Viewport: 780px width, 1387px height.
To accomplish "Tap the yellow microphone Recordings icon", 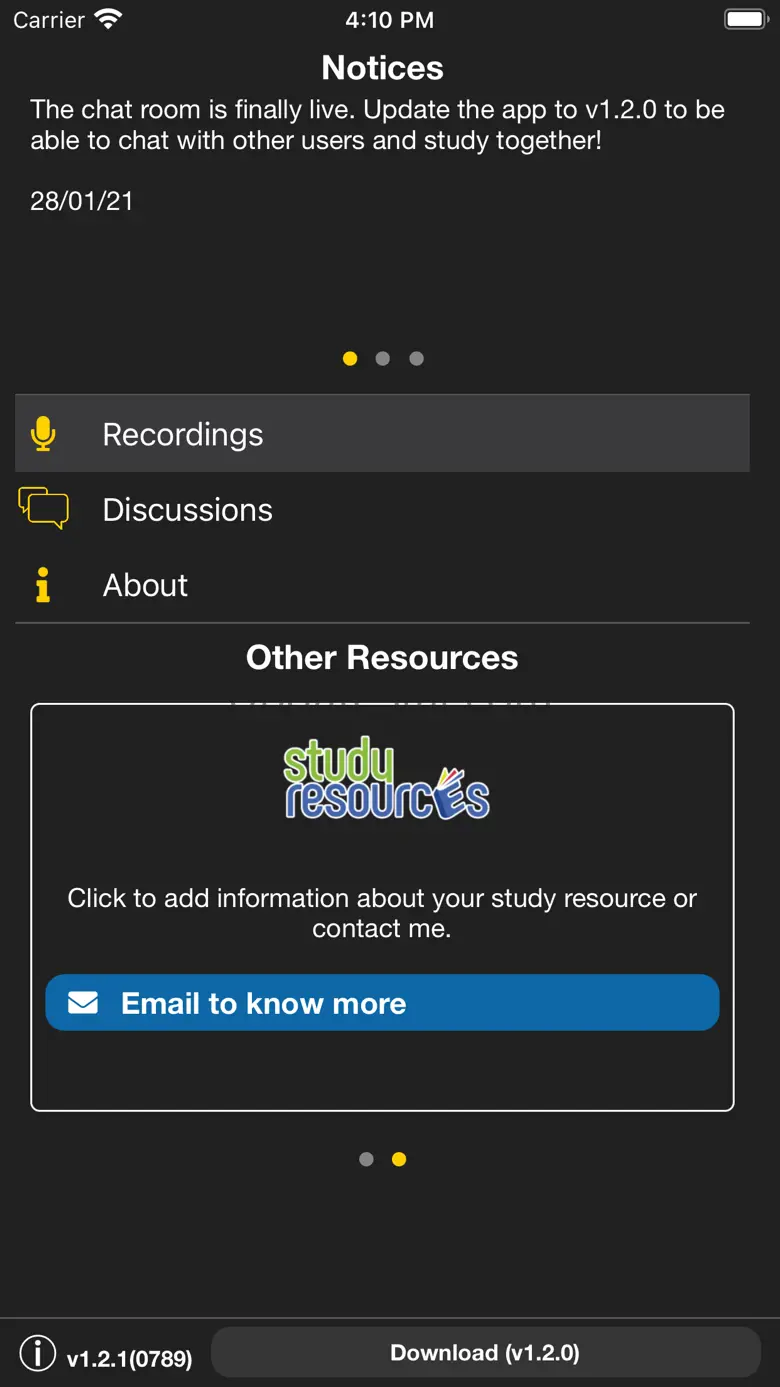I will (x=43, y=434).
